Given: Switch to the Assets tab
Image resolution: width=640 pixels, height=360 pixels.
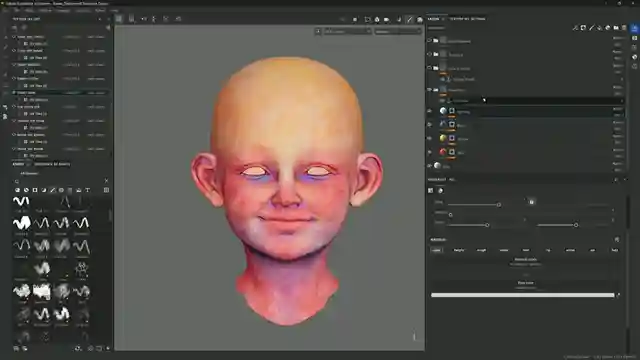Looking at the screenshot, I should pyautogui.click(x=18, y=164).
